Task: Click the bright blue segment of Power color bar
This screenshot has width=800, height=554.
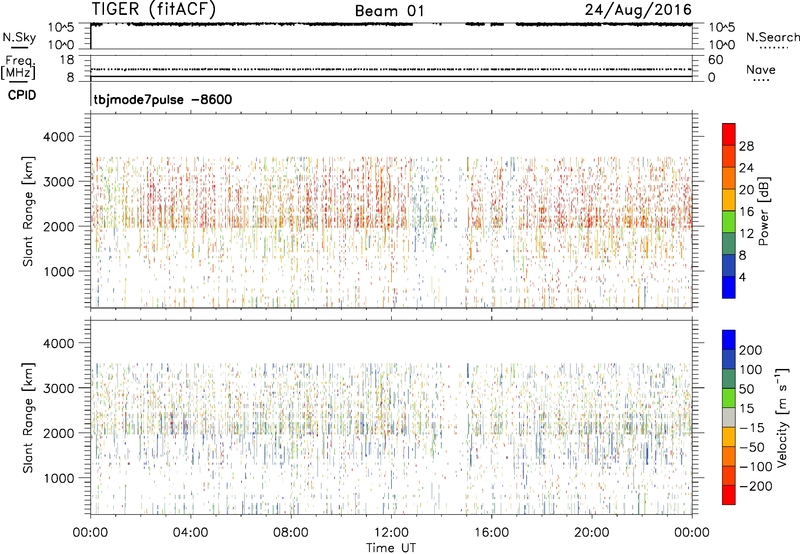Action: coord(729,287)
